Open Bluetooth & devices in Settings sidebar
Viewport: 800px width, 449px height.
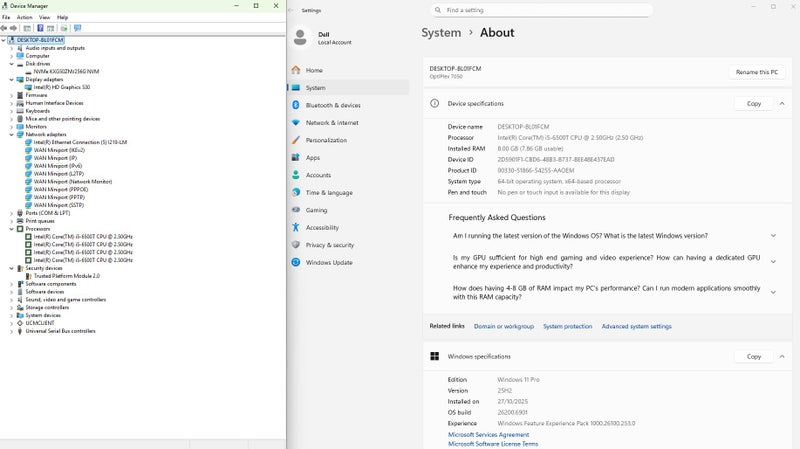coord(333,105)
